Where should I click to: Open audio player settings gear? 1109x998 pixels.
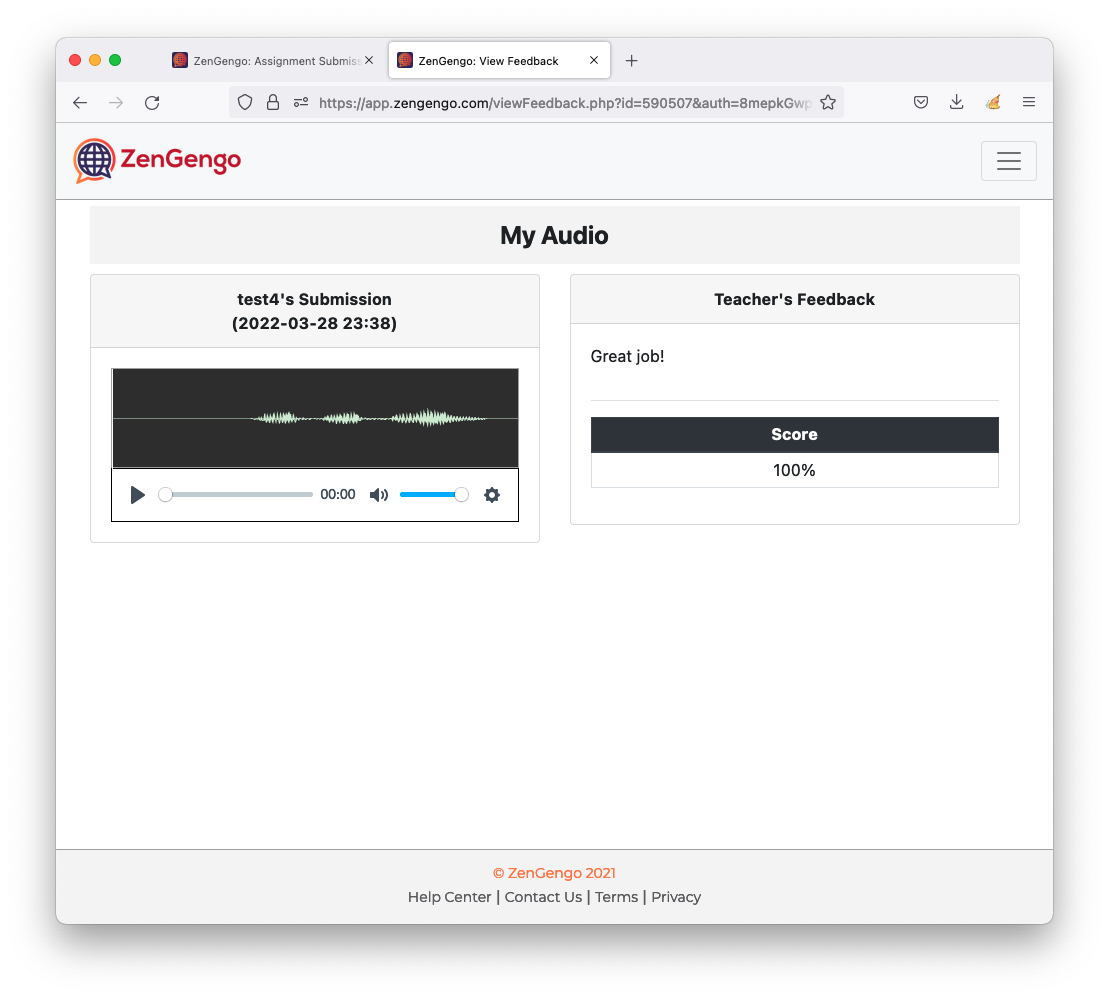tap(492, 495)
